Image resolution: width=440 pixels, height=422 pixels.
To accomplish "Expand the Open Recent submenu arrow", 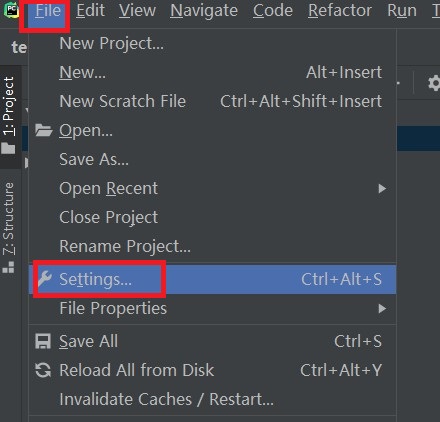I will (x=382, y=189).
